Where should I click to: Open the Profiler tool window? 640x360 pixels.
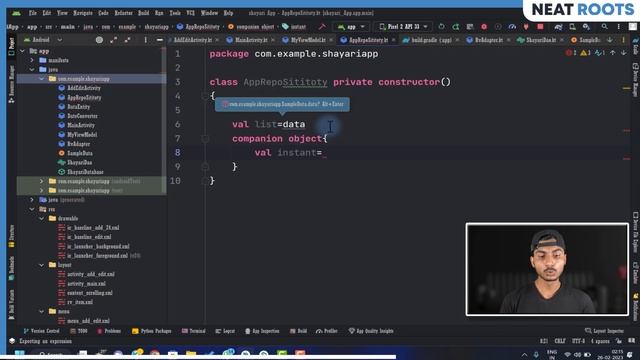pyautogui.click(x=327, y=331)
